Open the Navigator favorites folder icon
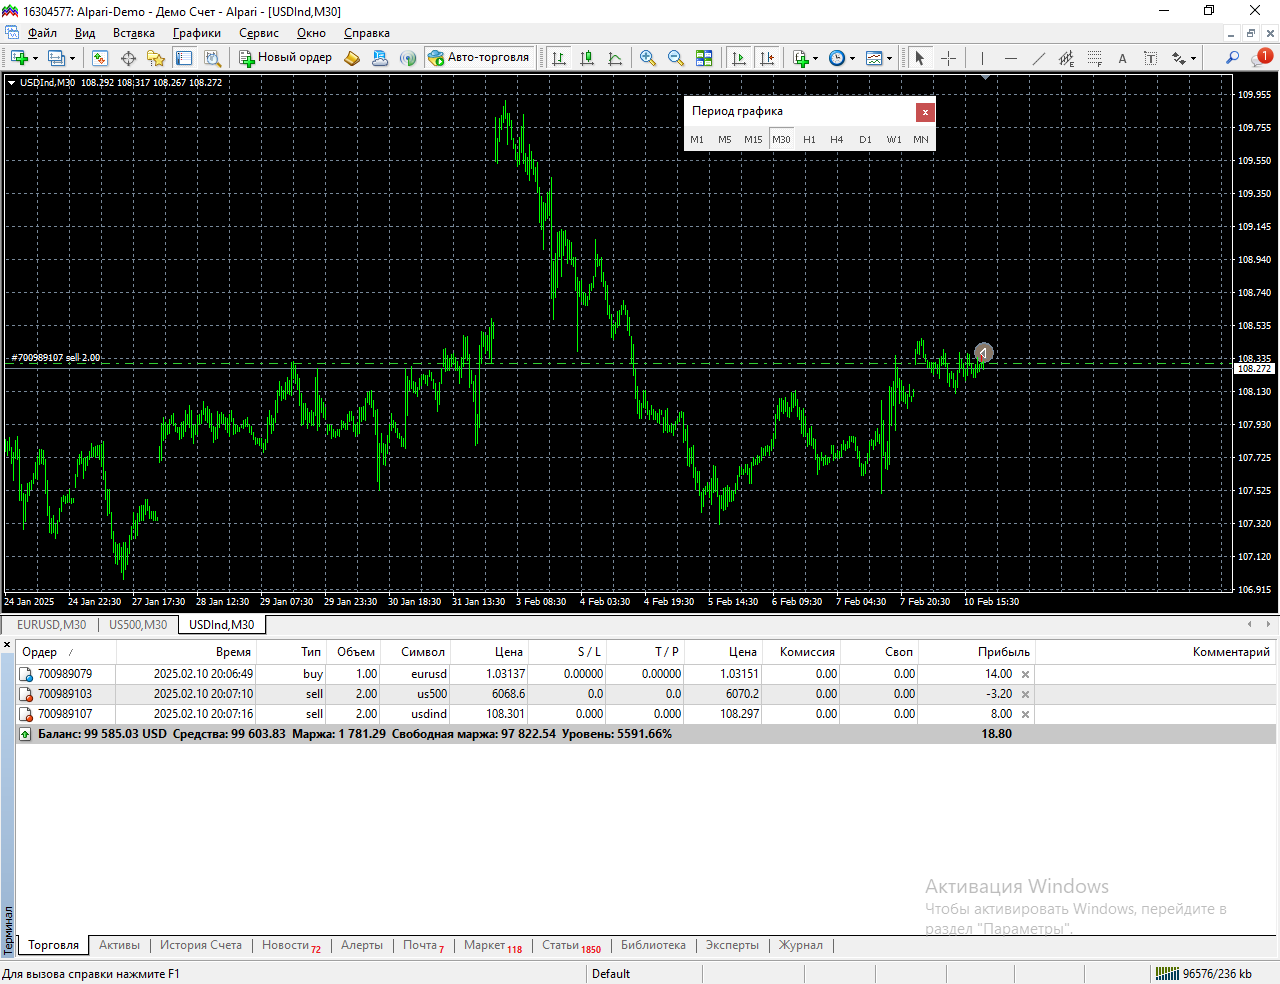1280x984 pixels. [156, 58]
